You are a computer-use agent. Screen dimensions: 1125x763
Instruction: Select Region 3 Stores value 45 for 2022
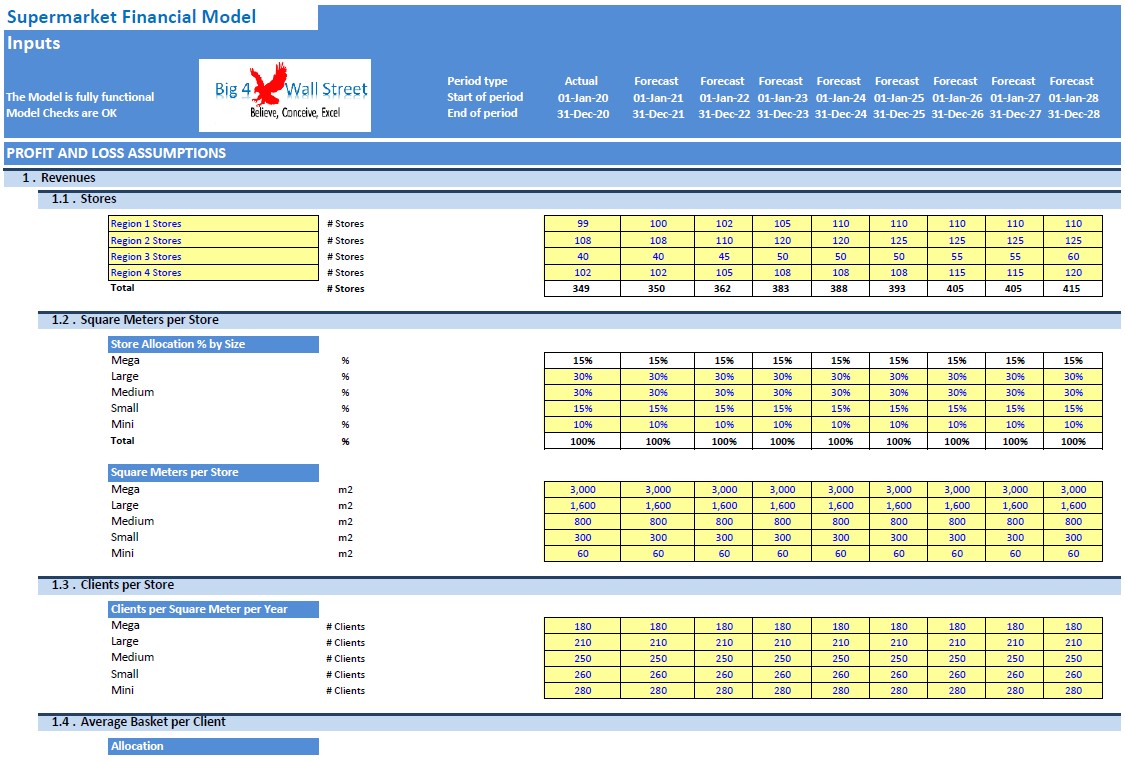tap(724, 256)
